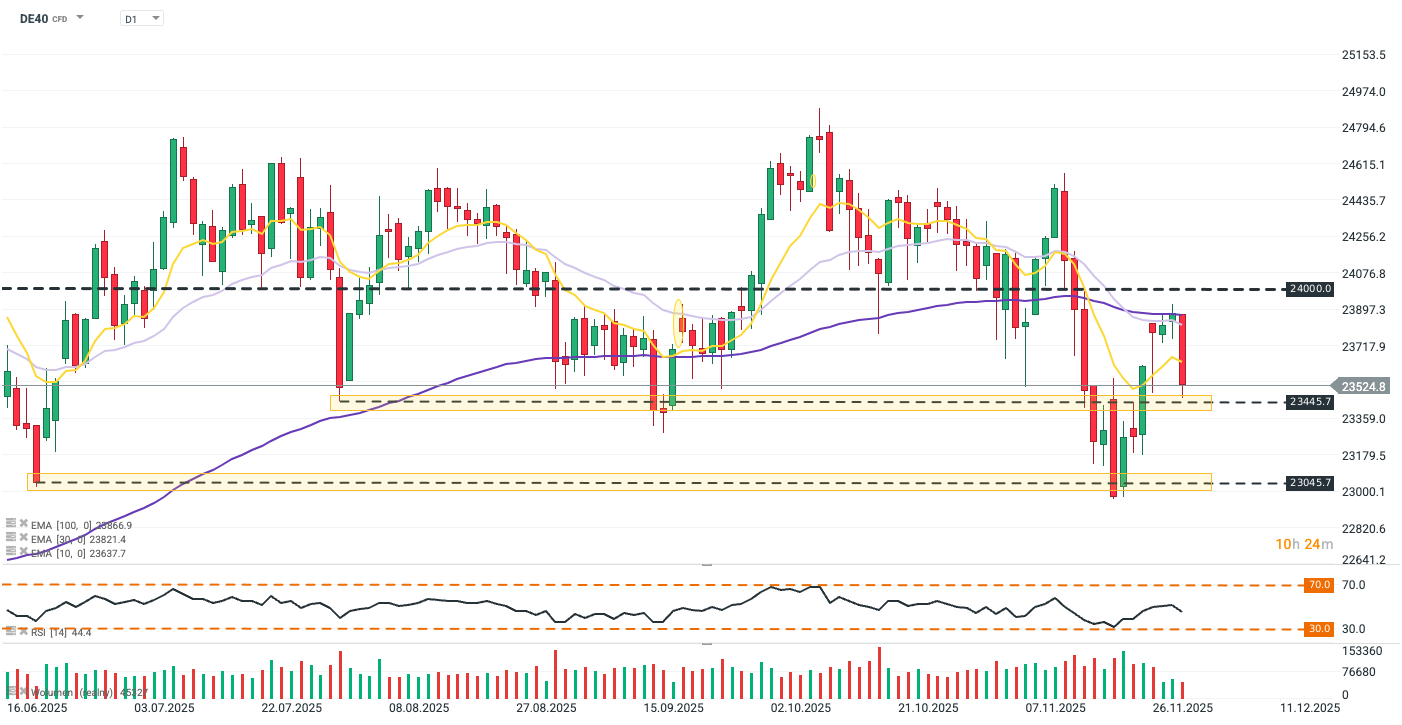Open the D1 timeframe dropdown

tap(141, 18)
